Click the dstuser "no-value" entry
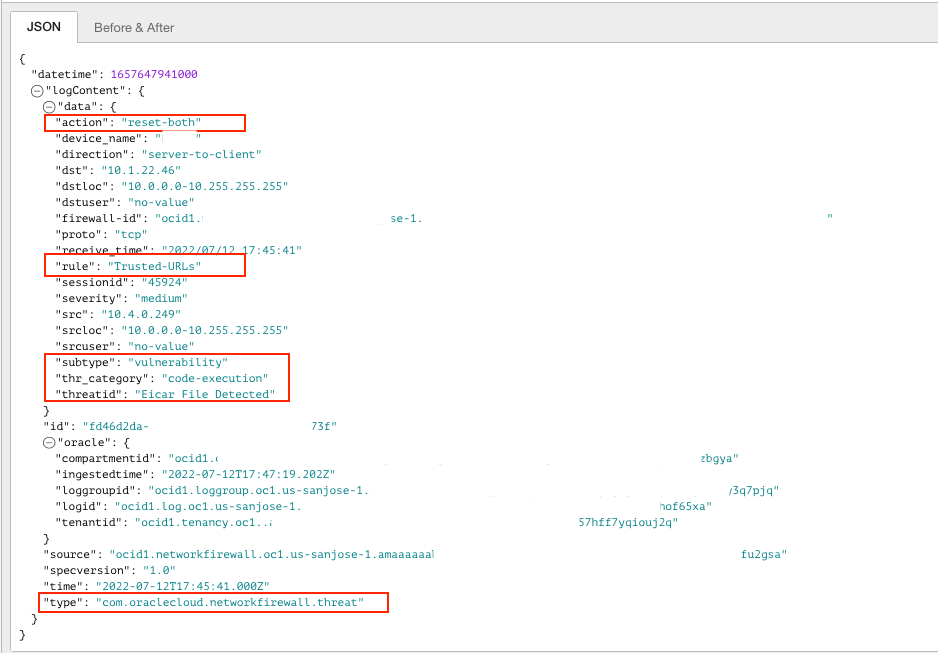Viewport: 938px width, 653px height. coord(161,203)
